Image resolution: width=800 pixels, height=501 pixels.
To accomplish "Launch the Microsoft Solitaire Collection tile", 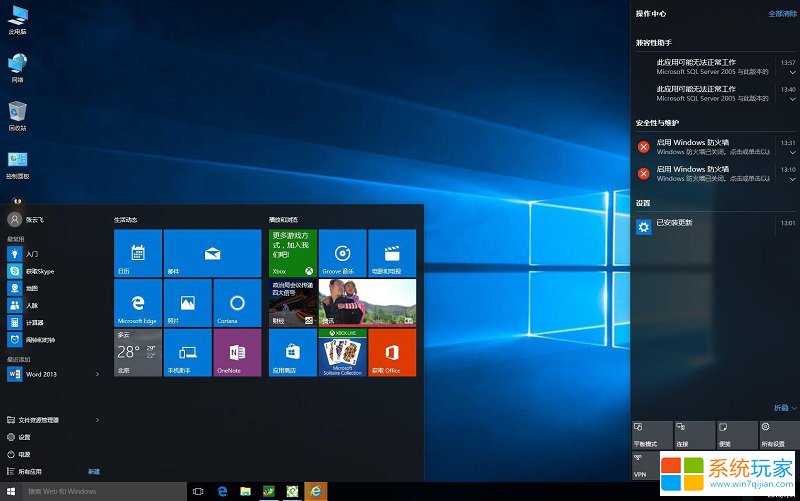I will 342,353.
